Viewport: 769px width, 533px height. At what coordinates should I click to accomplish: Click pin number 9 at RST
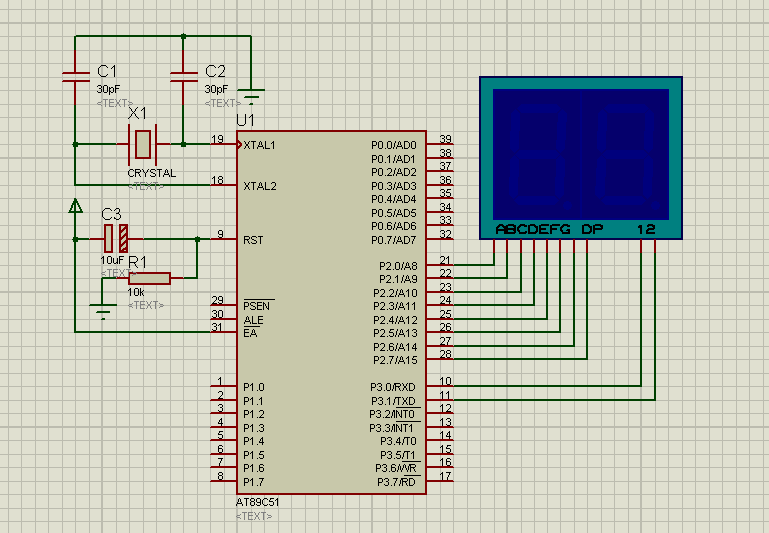[x=221, y=234]
